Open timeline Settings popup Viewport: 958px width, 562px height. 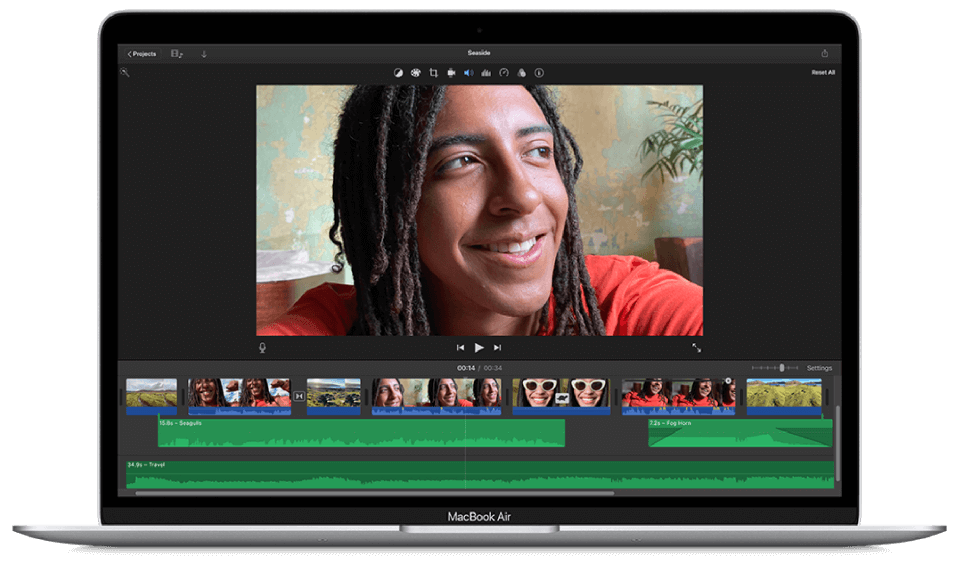click(x=819, y=368)
